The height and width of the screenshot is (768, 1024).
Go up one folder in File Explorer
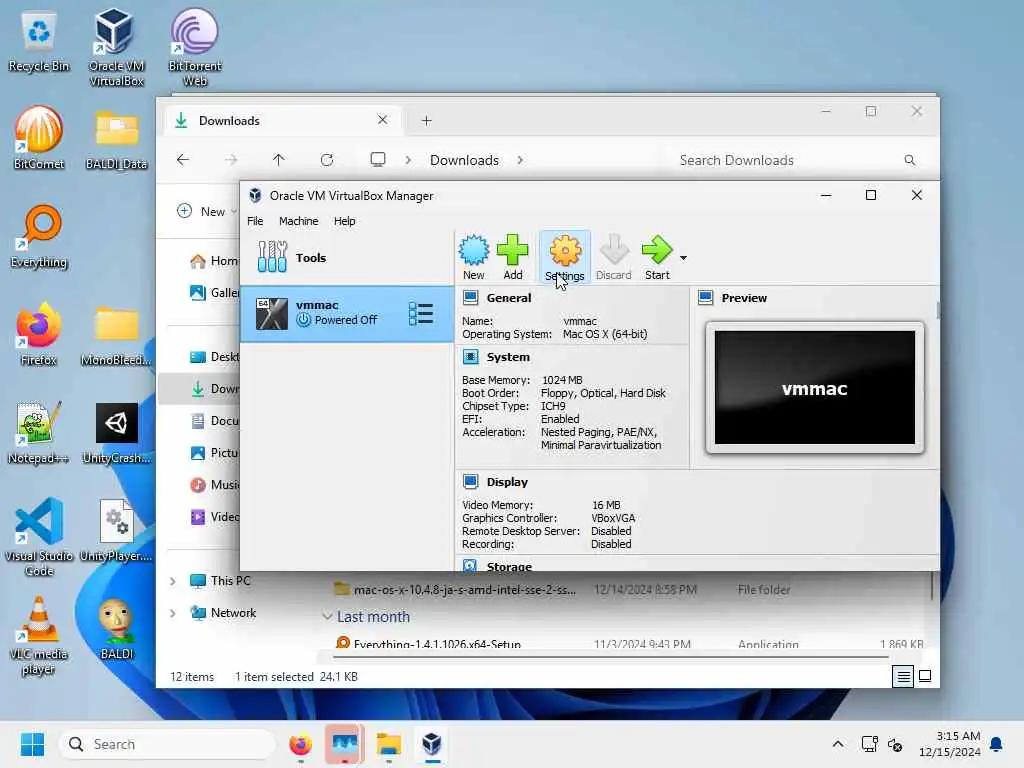279,160
